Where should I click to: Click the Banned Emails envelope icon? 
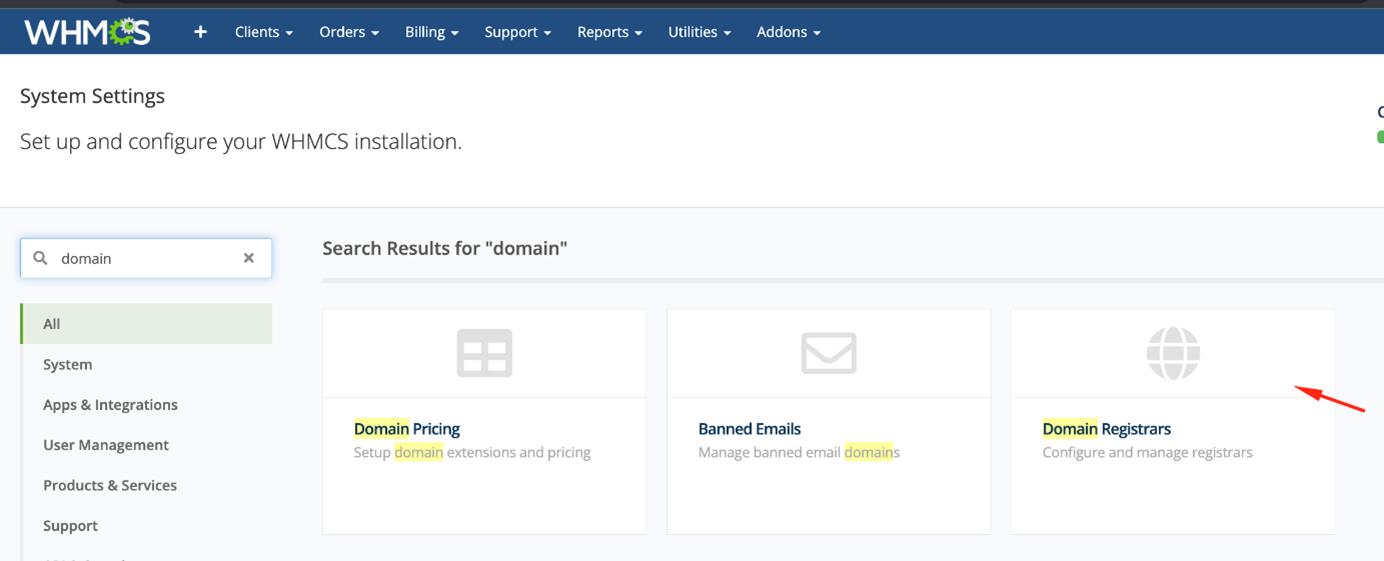pyautogui.click(x=828, y=353)
